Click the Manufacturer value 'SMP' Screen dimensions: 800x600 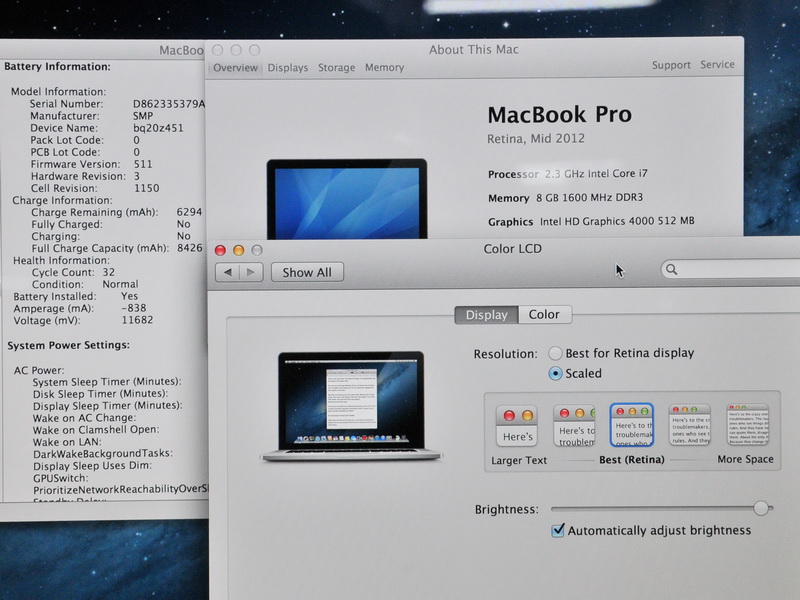(x=143, y=116)
